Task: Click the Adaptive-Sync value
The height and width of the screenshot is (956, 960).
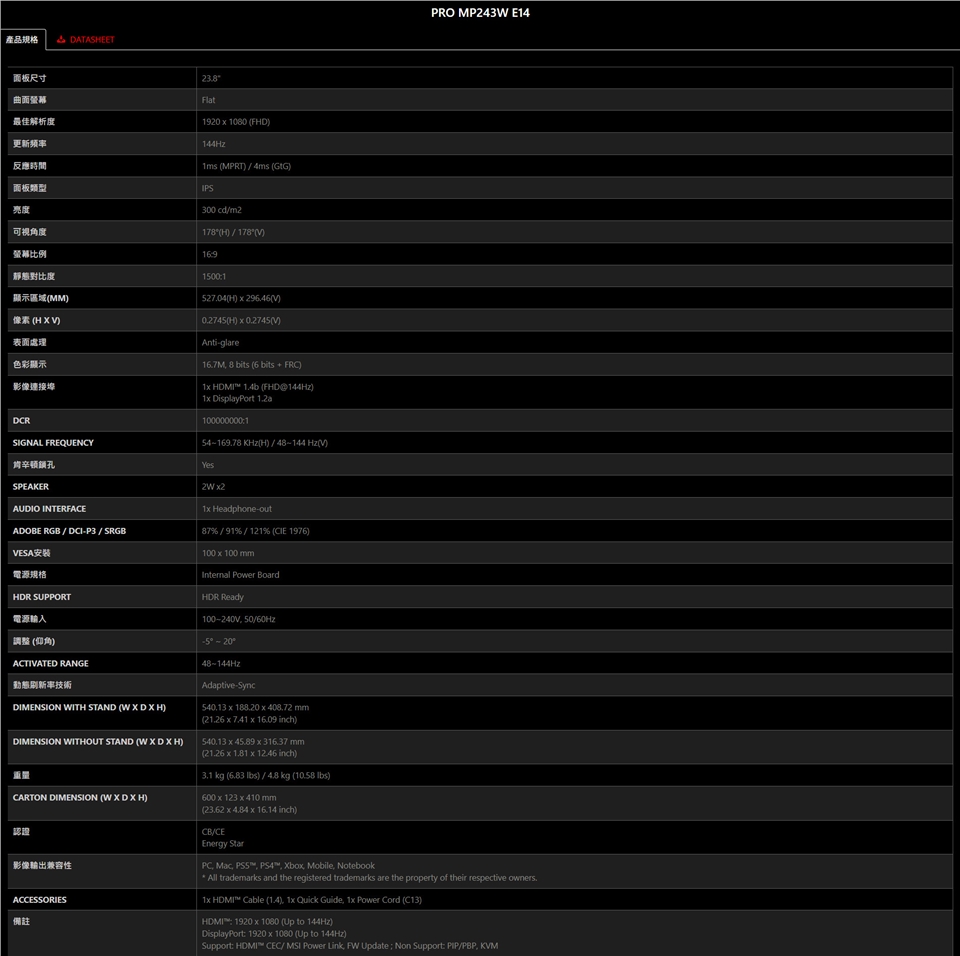Action: 227,686
